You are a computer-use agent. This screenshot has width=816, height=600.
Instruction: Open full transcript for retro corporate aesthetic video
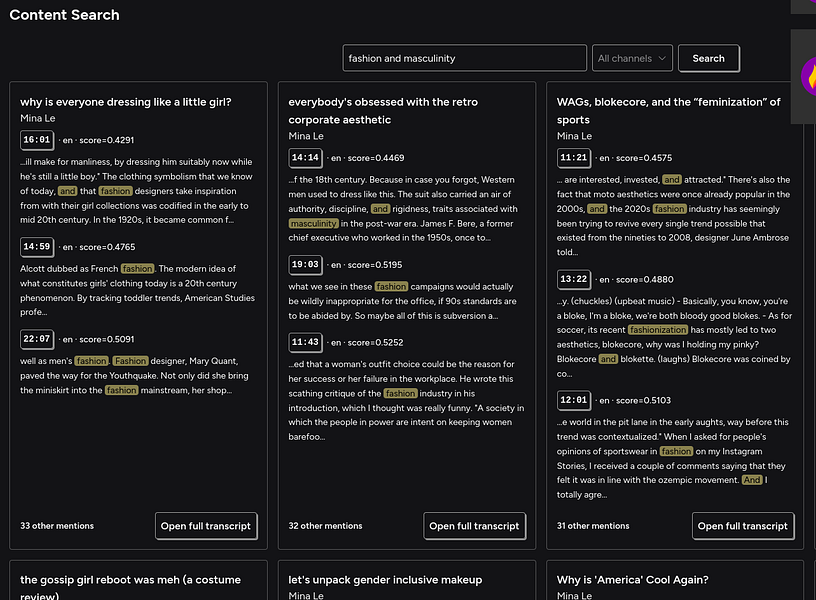point(474,526)
